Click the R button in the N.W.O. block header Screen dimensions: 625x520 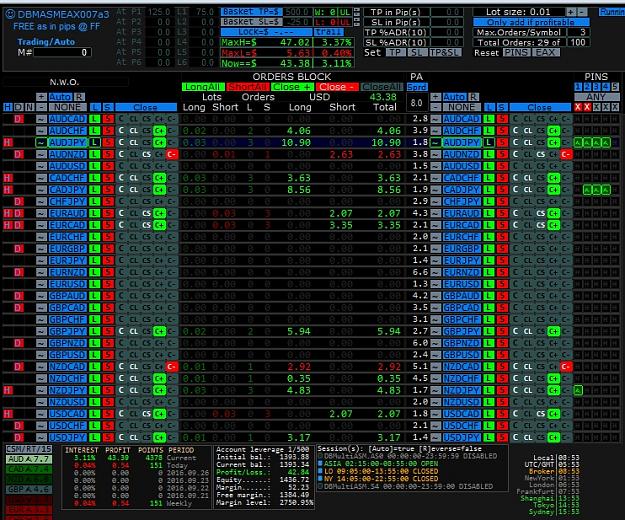(79, 97)
